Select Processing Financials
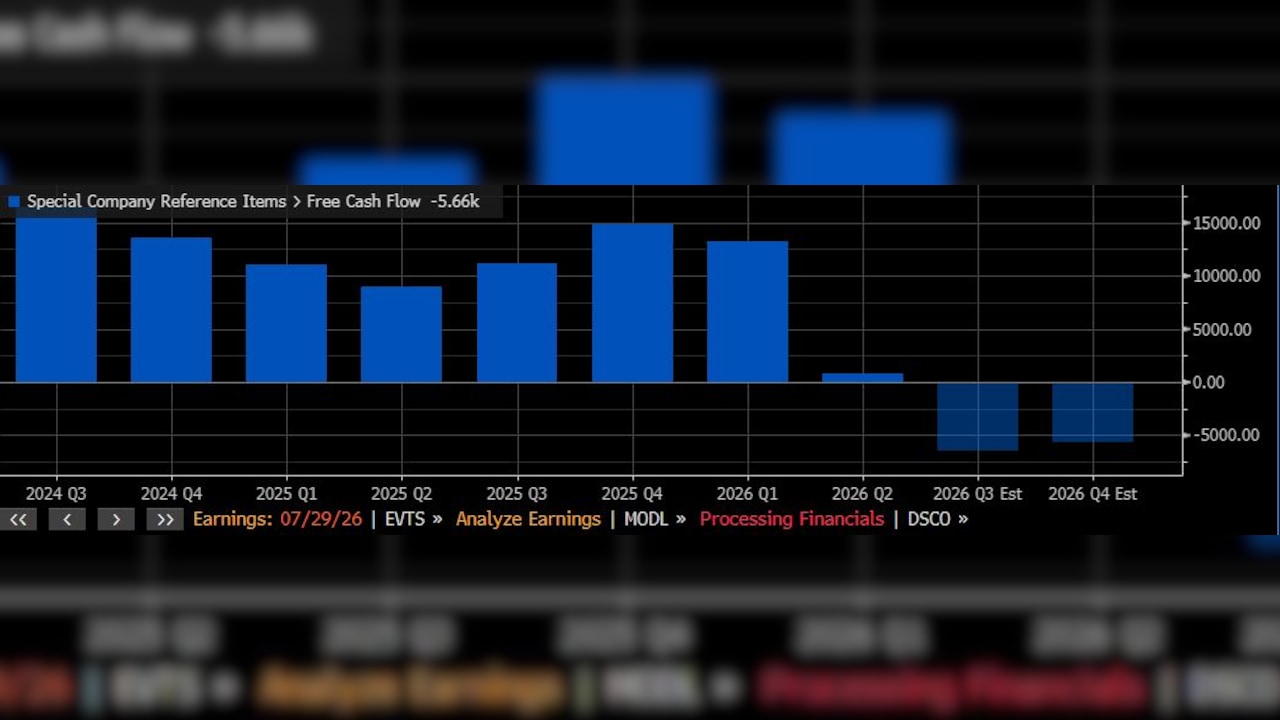Viewport: 1280px width, 720px height. pyautogui.click(x=792, y=519)
